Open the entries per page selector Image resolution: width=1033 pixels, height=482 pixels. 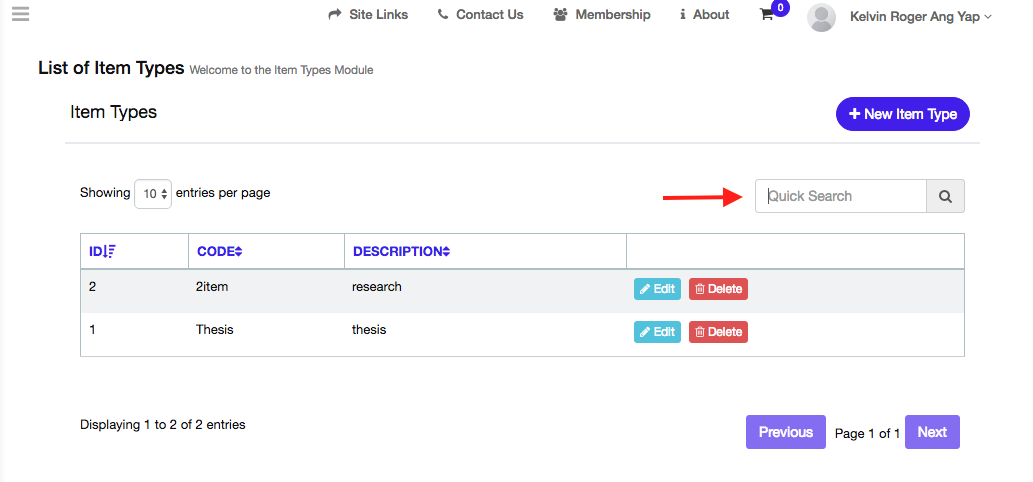coord(153,194)
